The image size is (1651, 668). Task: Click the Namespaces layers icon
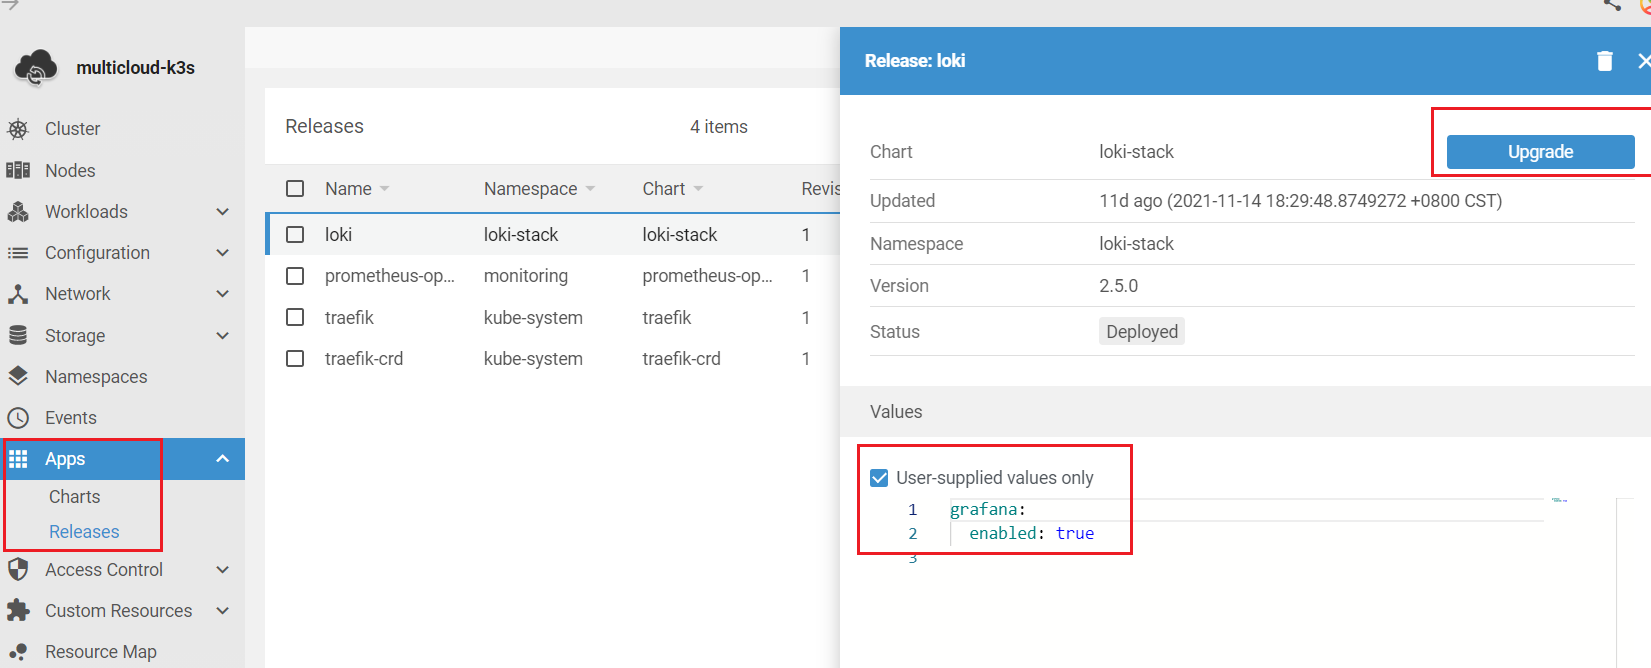pos(18,376)
